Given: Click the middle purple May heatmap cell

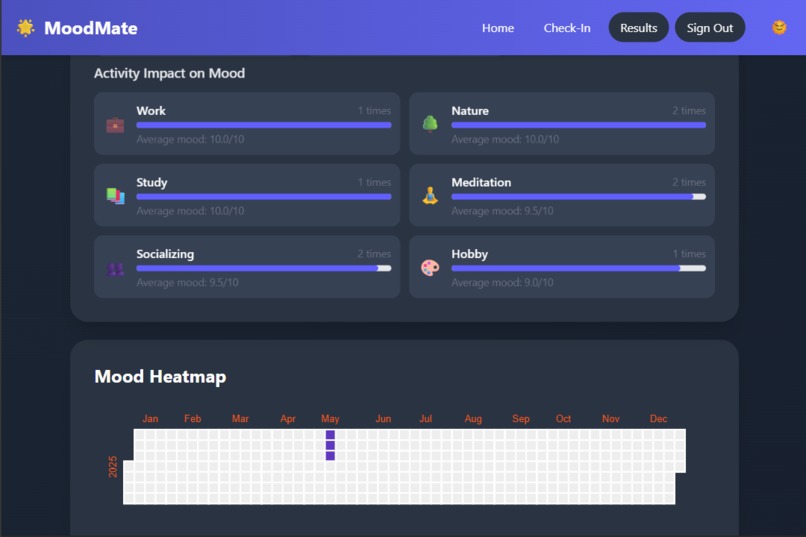Looking at the screenshot, I should pos(330,446).
